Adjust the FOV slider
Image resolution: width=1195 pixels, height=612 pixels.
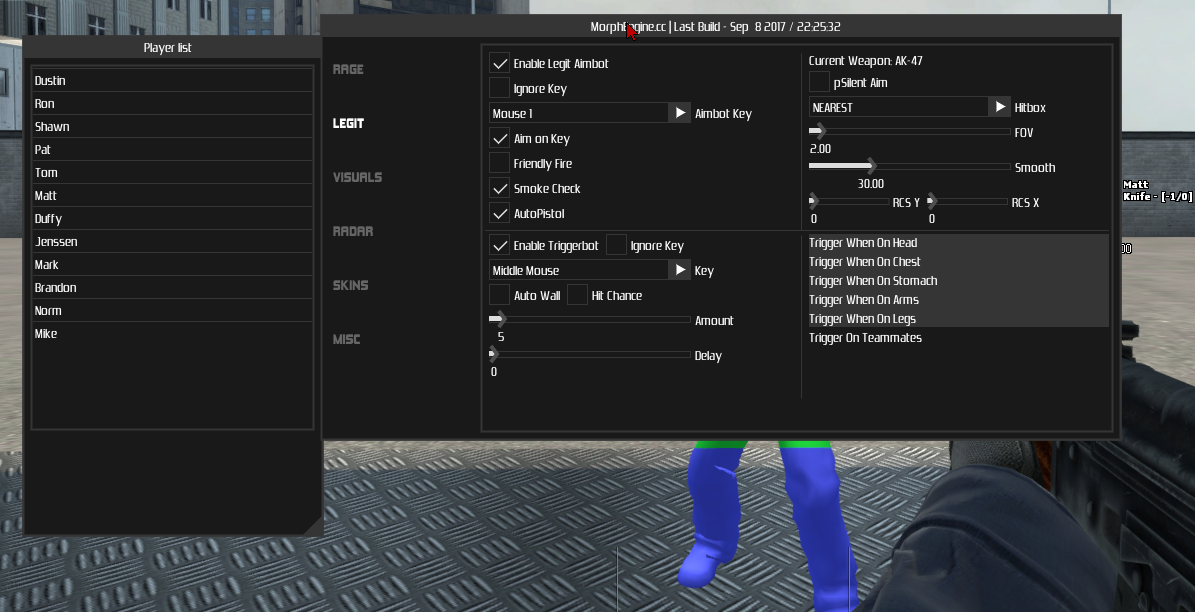click(x=909, y=132)
